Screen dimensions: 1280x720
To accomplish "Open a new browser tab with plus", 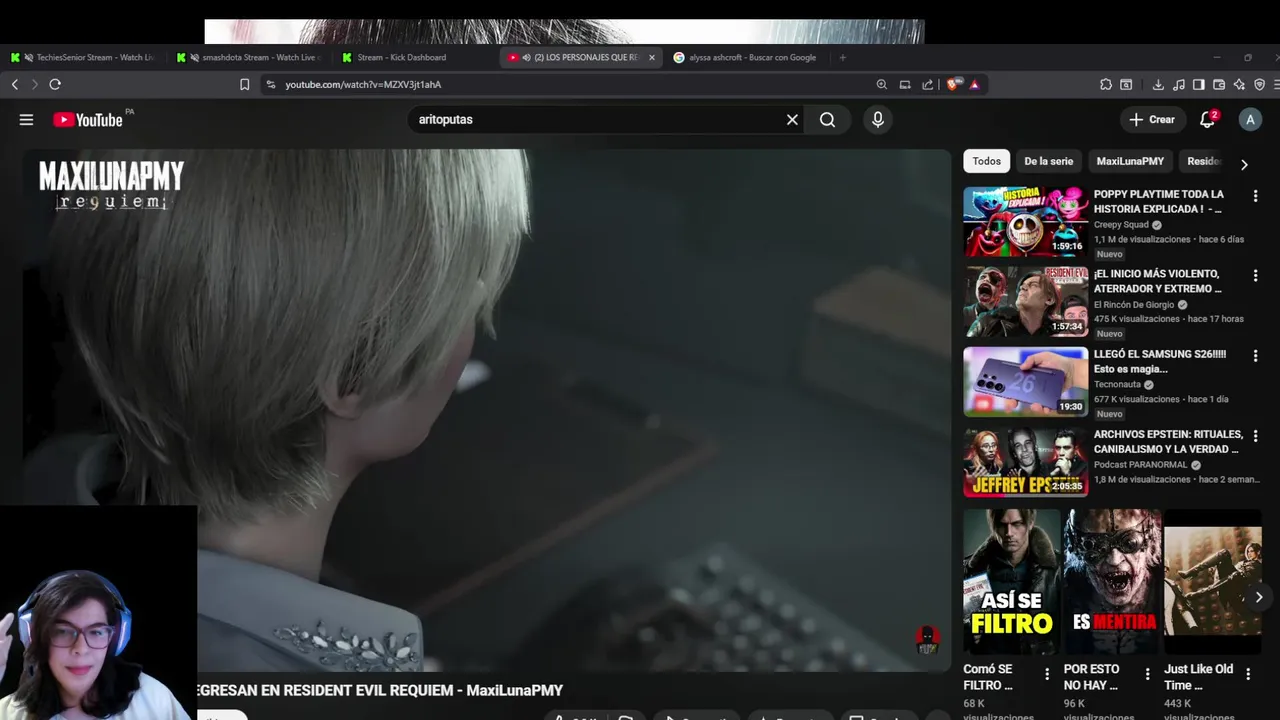I will (x=842, y=58).
